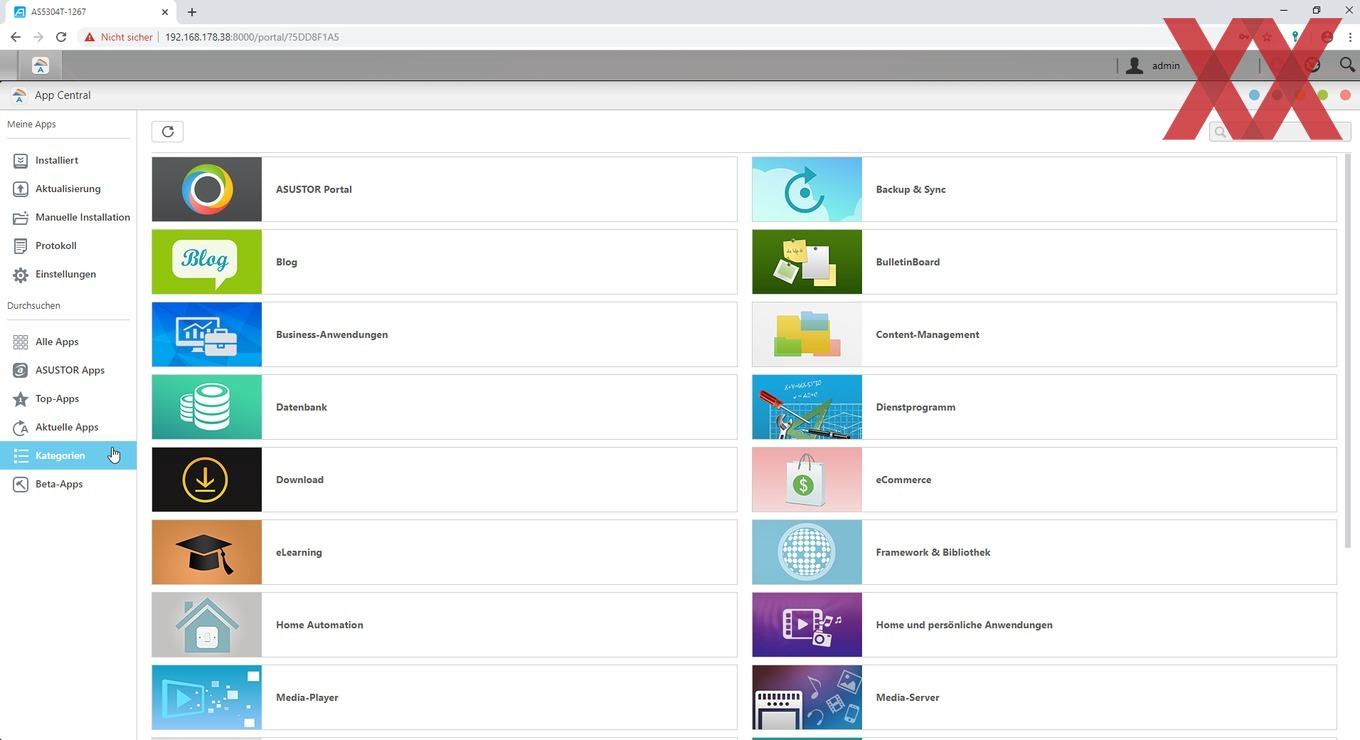Reload the browser page
Image resolution: width=1360 pixels, height=740 pixels.
point(61,37)
